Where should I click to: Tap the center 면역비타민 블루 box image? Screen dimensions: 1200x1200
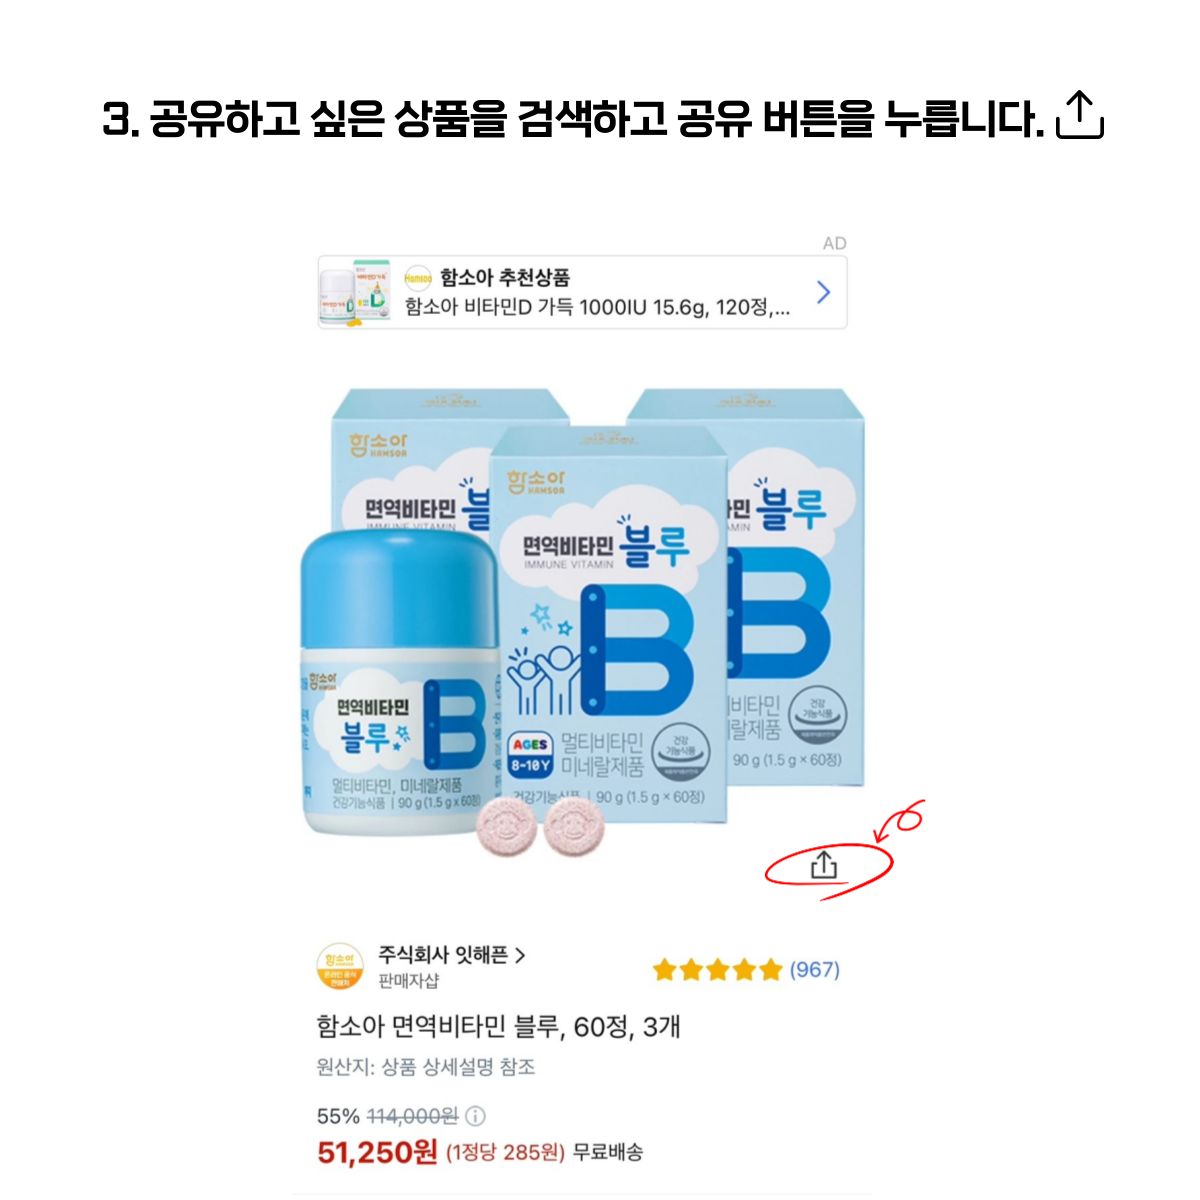(x=610, y=620)
